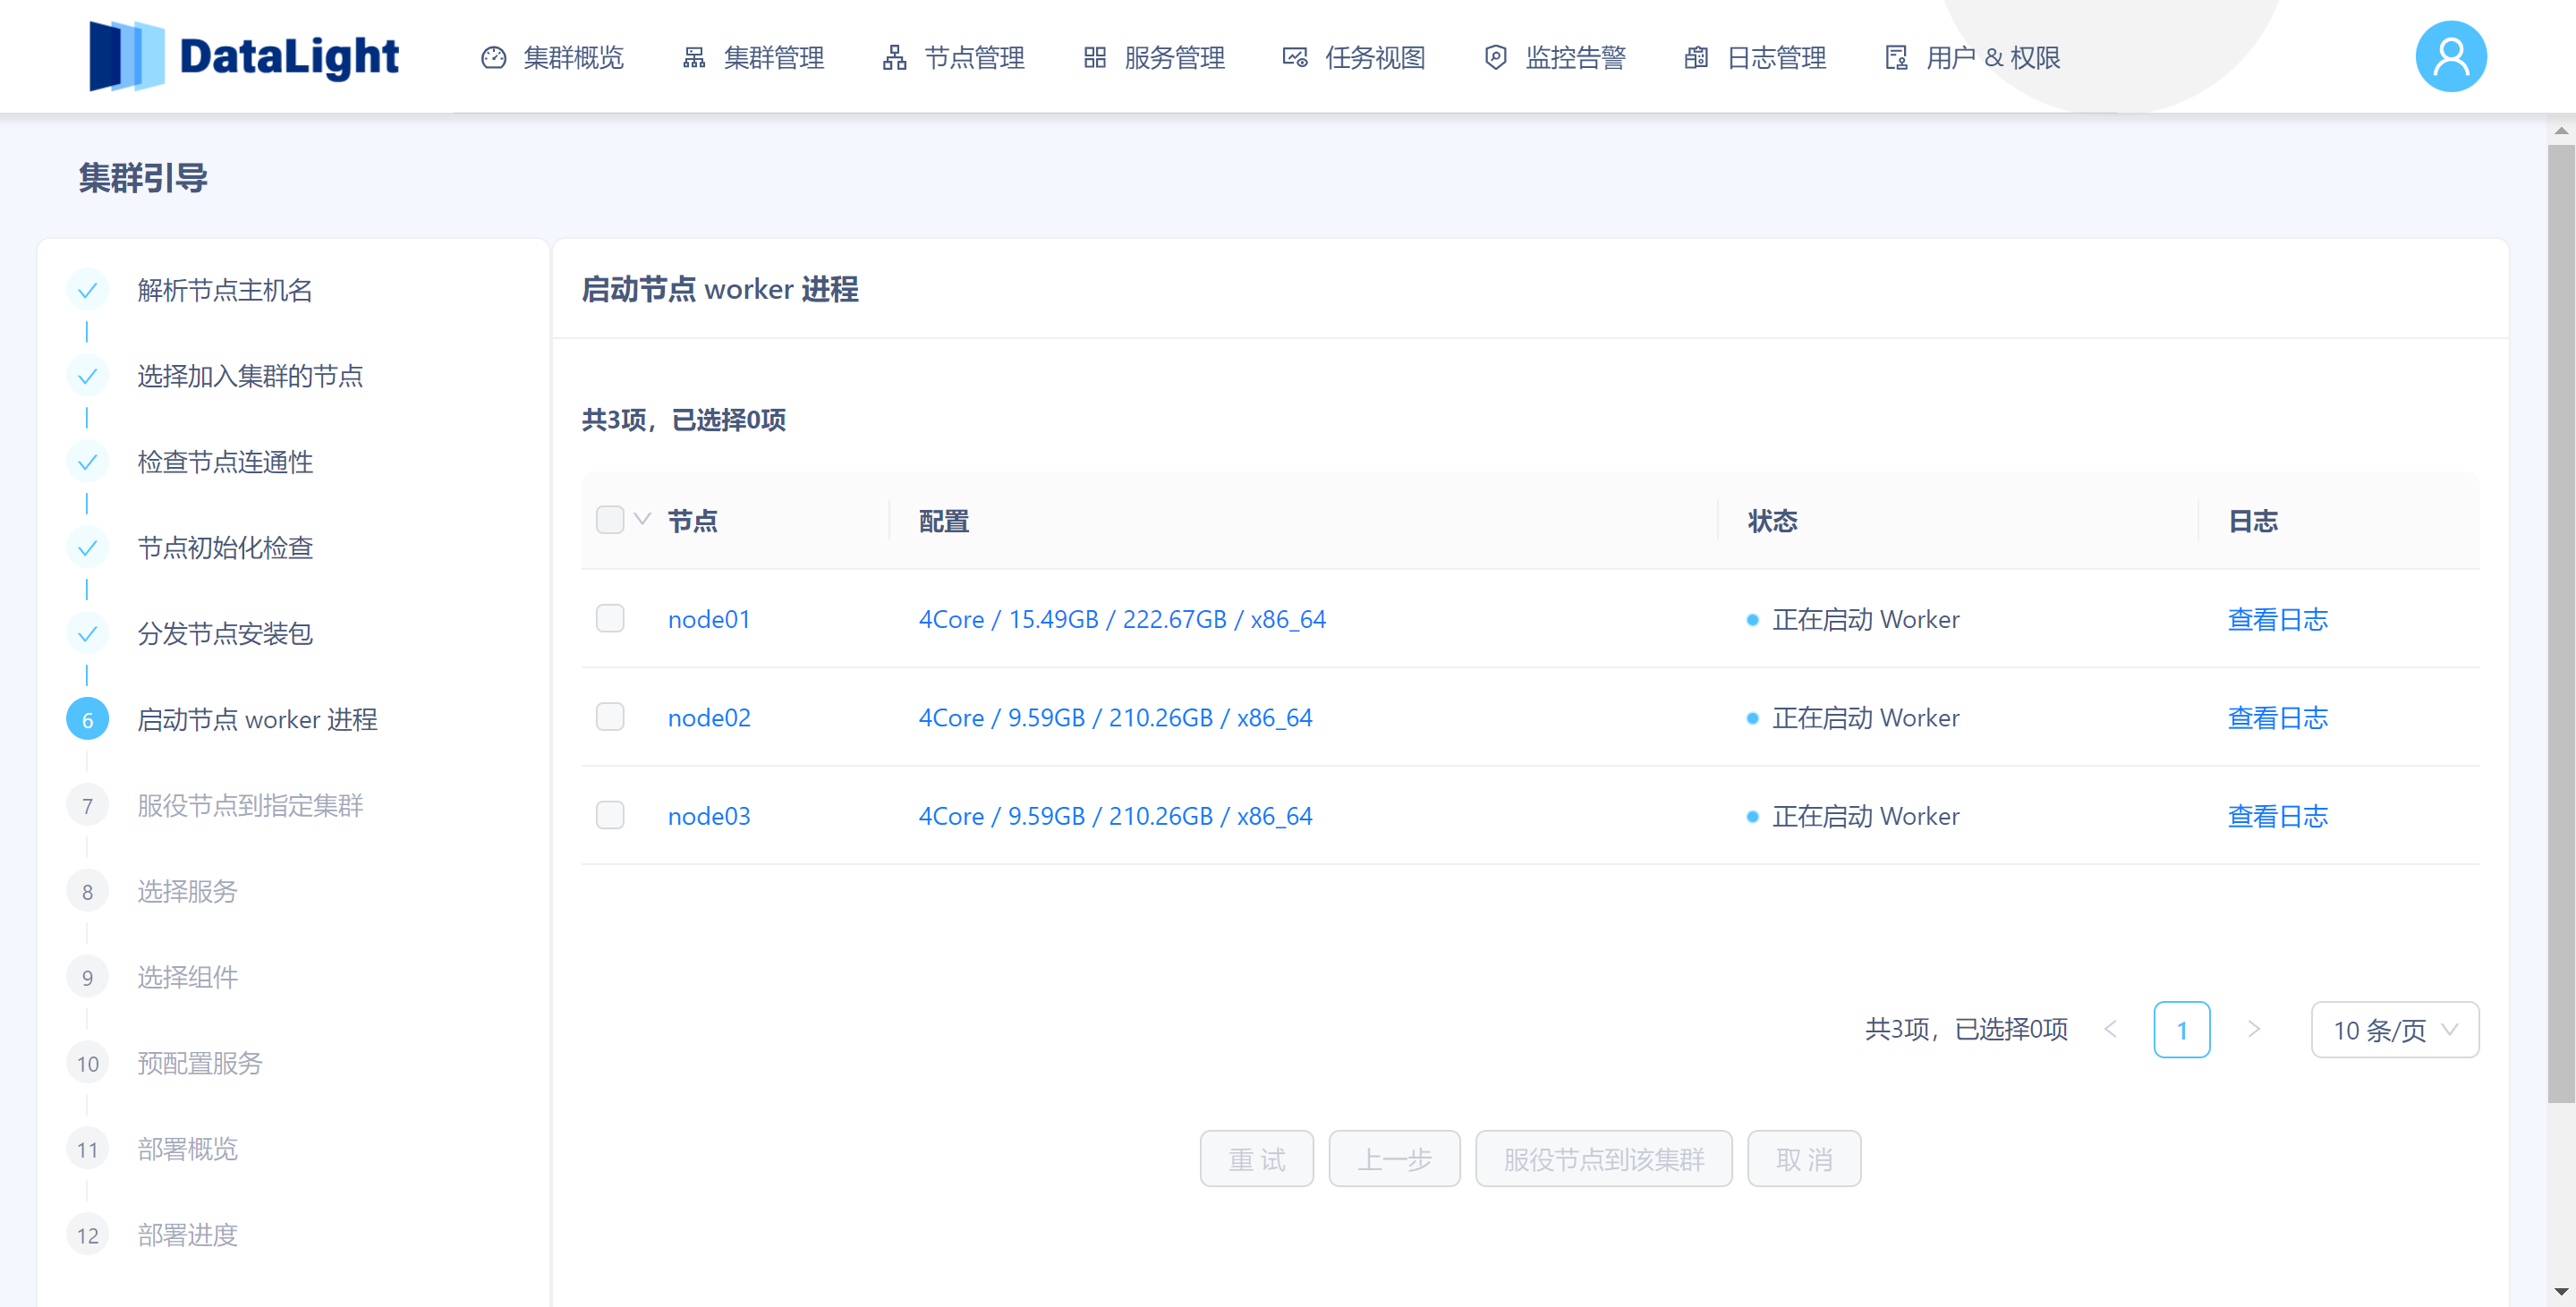Select page 1 in pagination
Image resolution: width=2576 pixels, height=1307 pixels.
click(2182, 1030)
